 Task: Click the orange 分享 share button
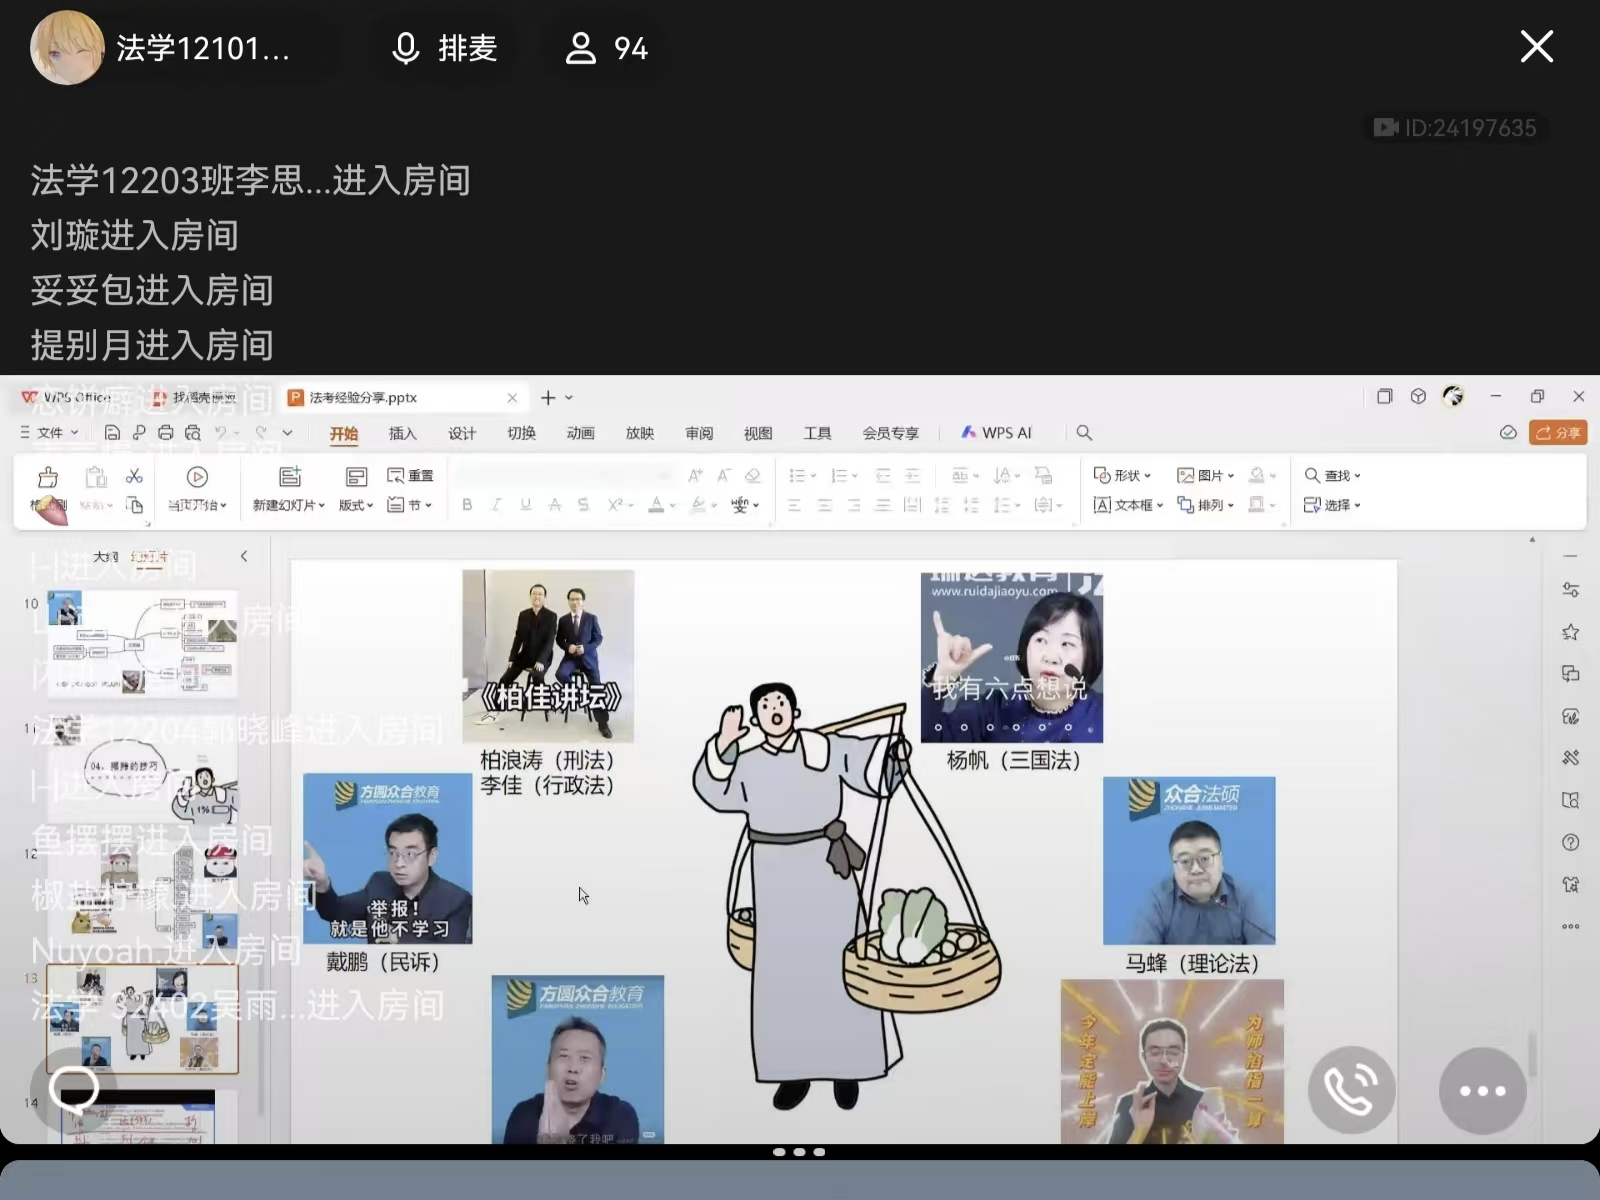[x=1558, y=433]
